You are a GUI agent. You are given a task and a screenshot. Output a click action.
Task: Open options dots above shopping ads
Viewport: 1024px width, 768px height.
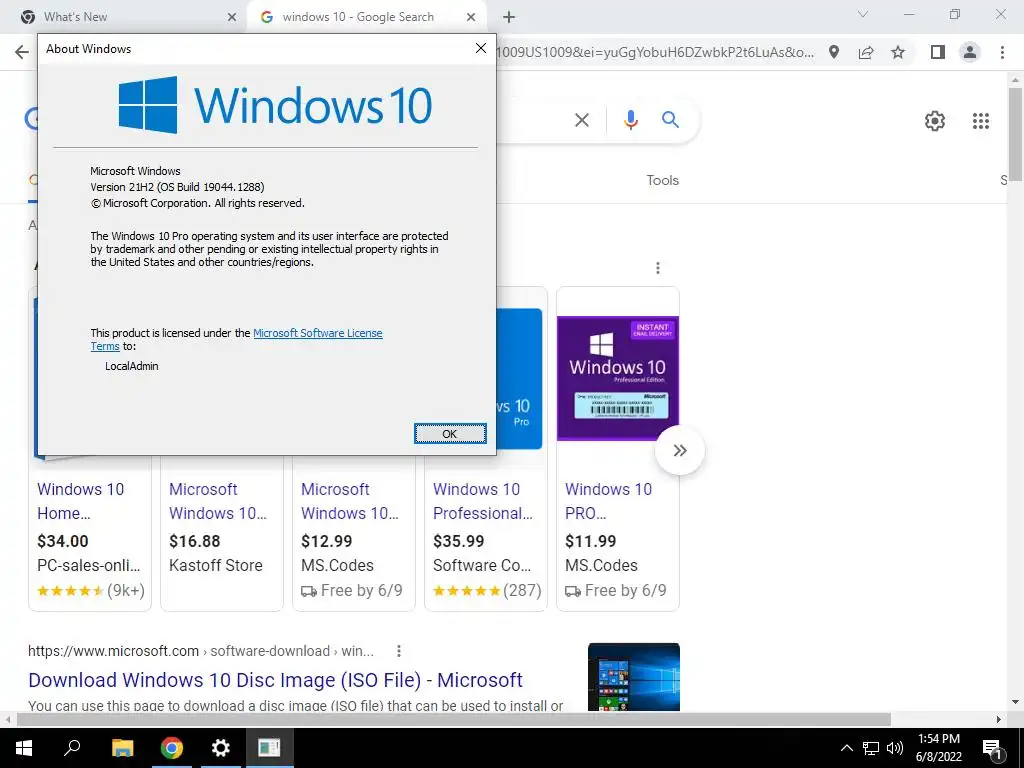click(x=658, y=268)
